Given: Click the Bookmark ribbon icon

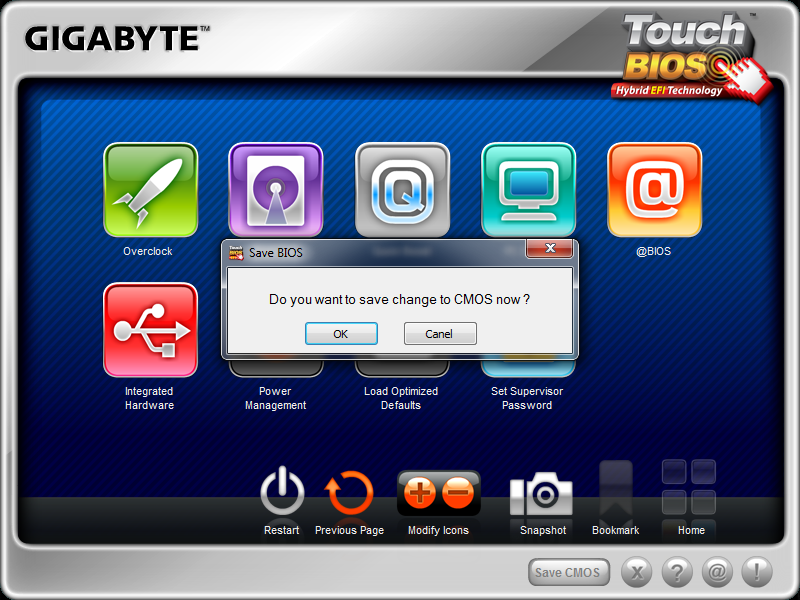Looking at the screenshot, I should pyautogui.click(x=616, y=489).
